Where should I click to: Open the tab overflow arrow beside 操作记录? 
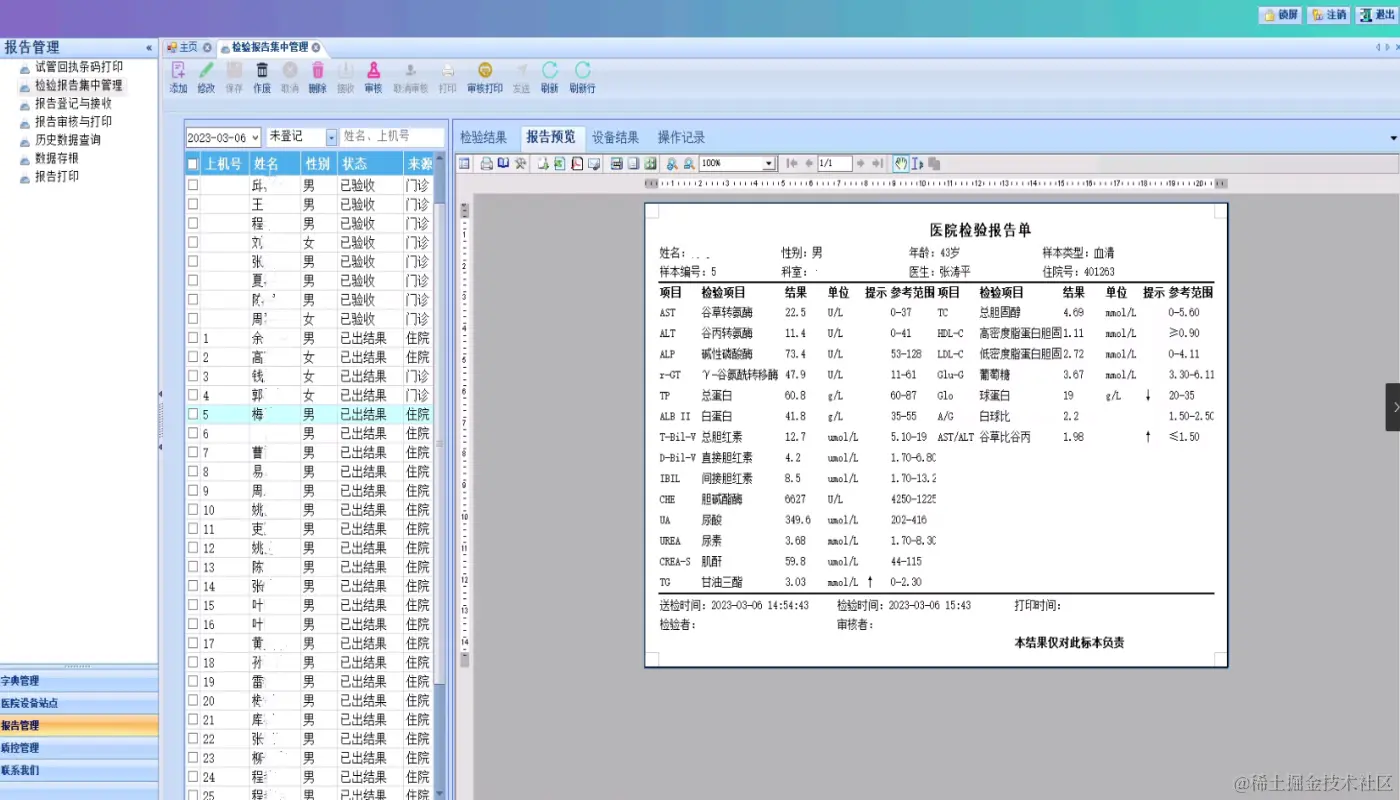coord(1394,137)
